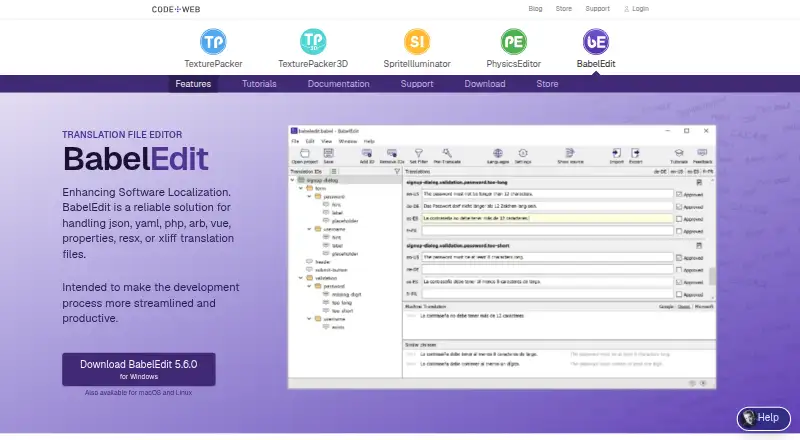Toggle Approved for de-DE in too-long group
800x440 pixels.
679,207
